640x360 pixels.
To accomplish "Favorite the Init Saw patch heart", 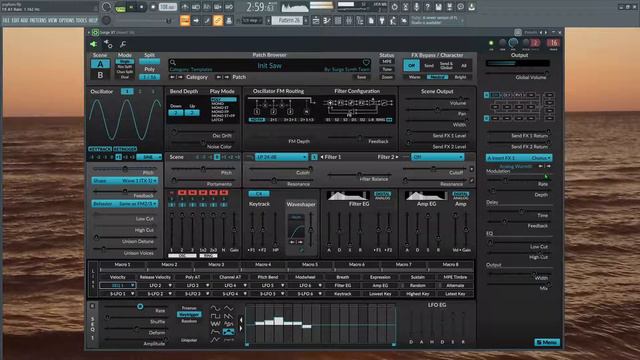I will (366, 62).
